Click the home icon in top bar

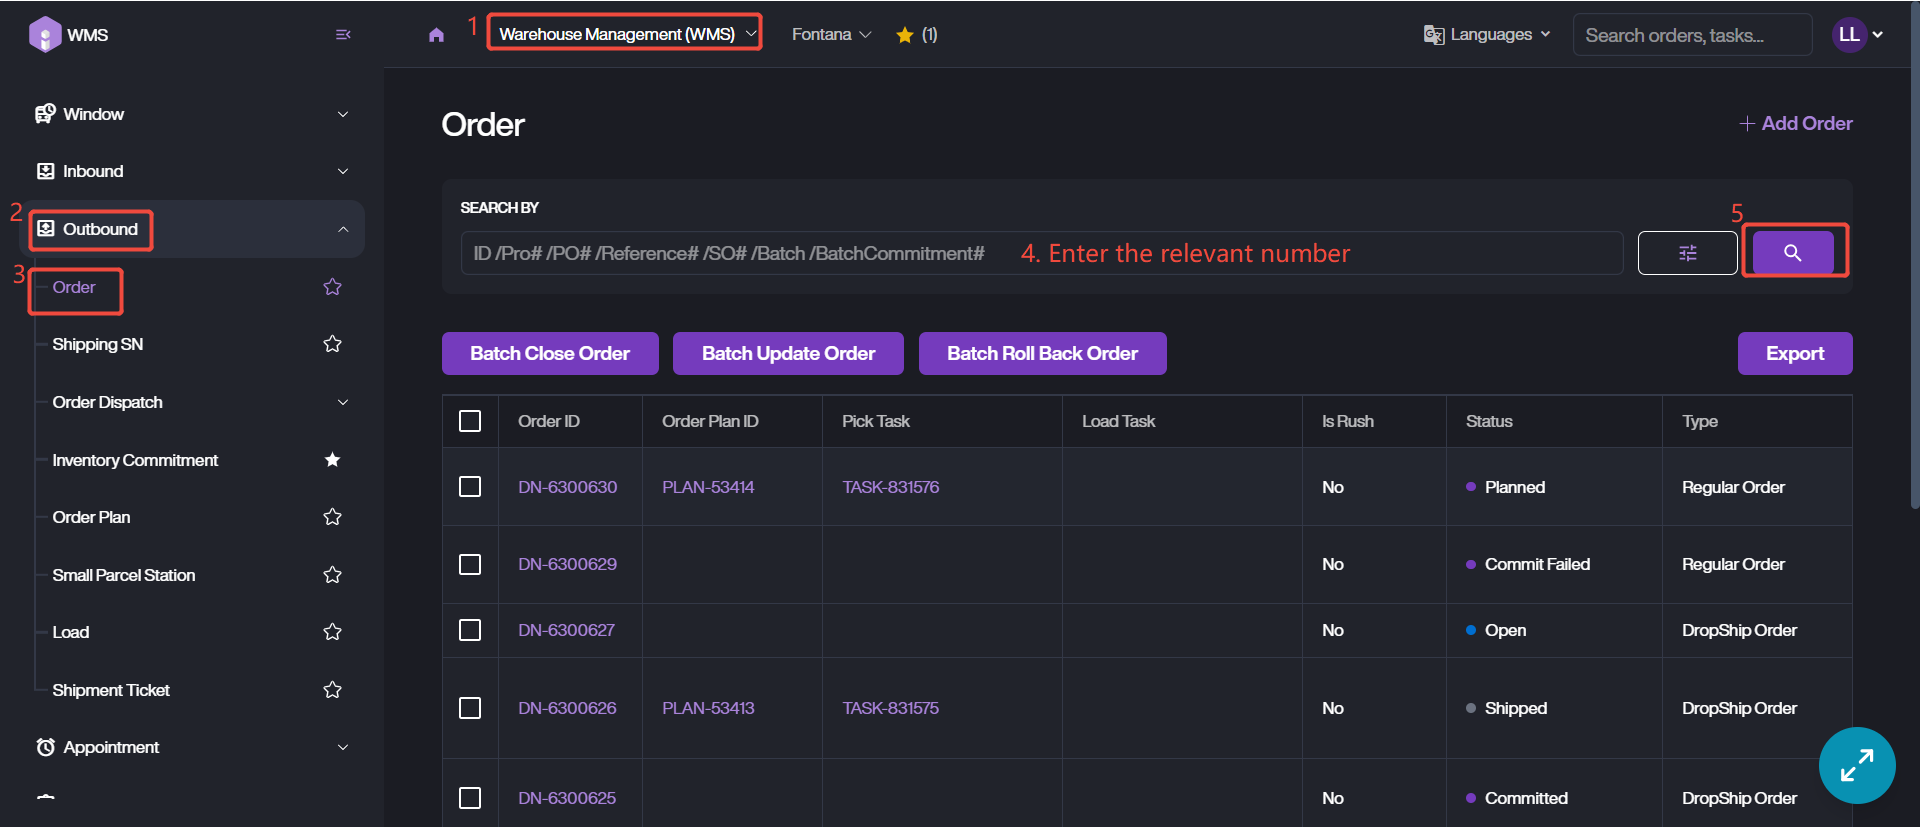pos(436,35)
